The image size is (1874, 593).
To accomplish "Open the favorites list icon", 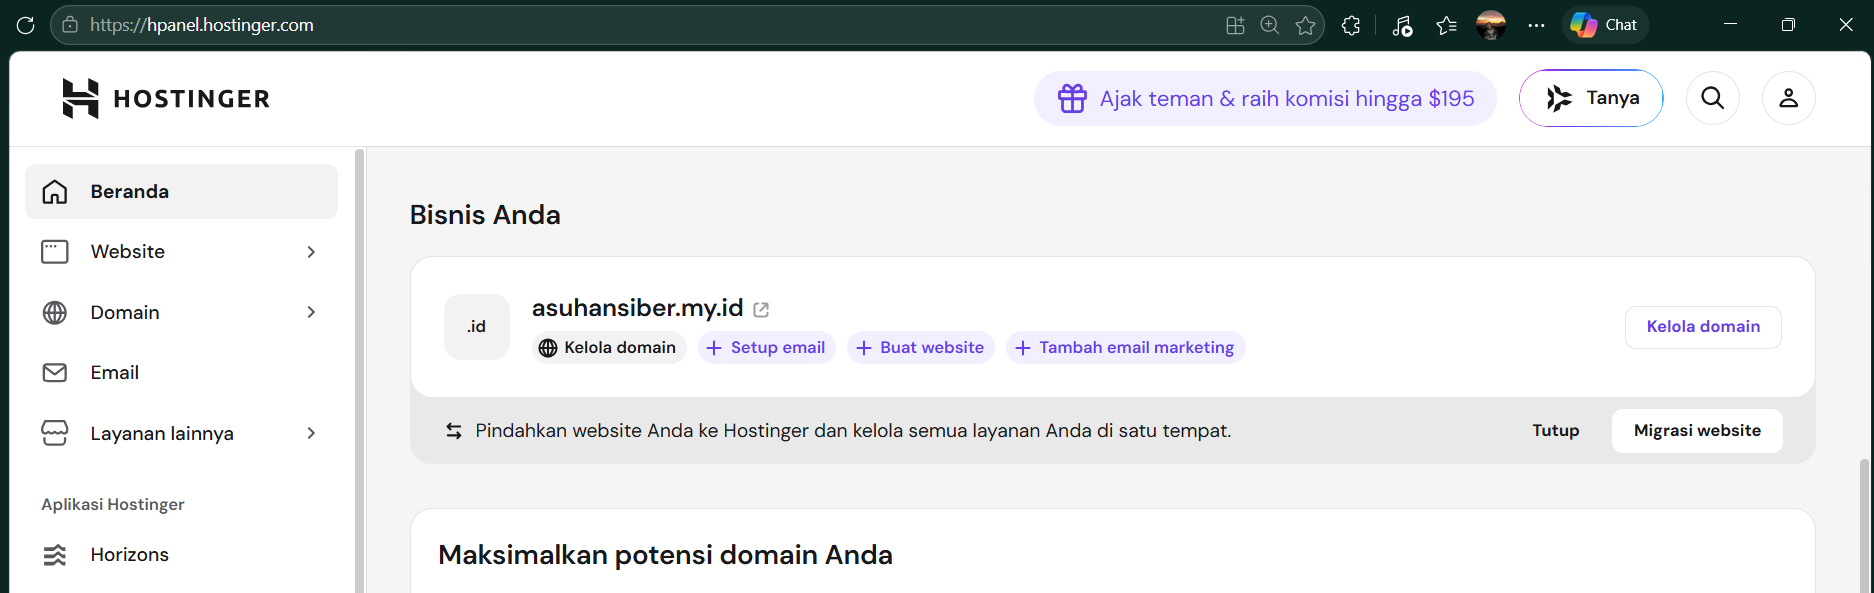I will coord(1446,25).
